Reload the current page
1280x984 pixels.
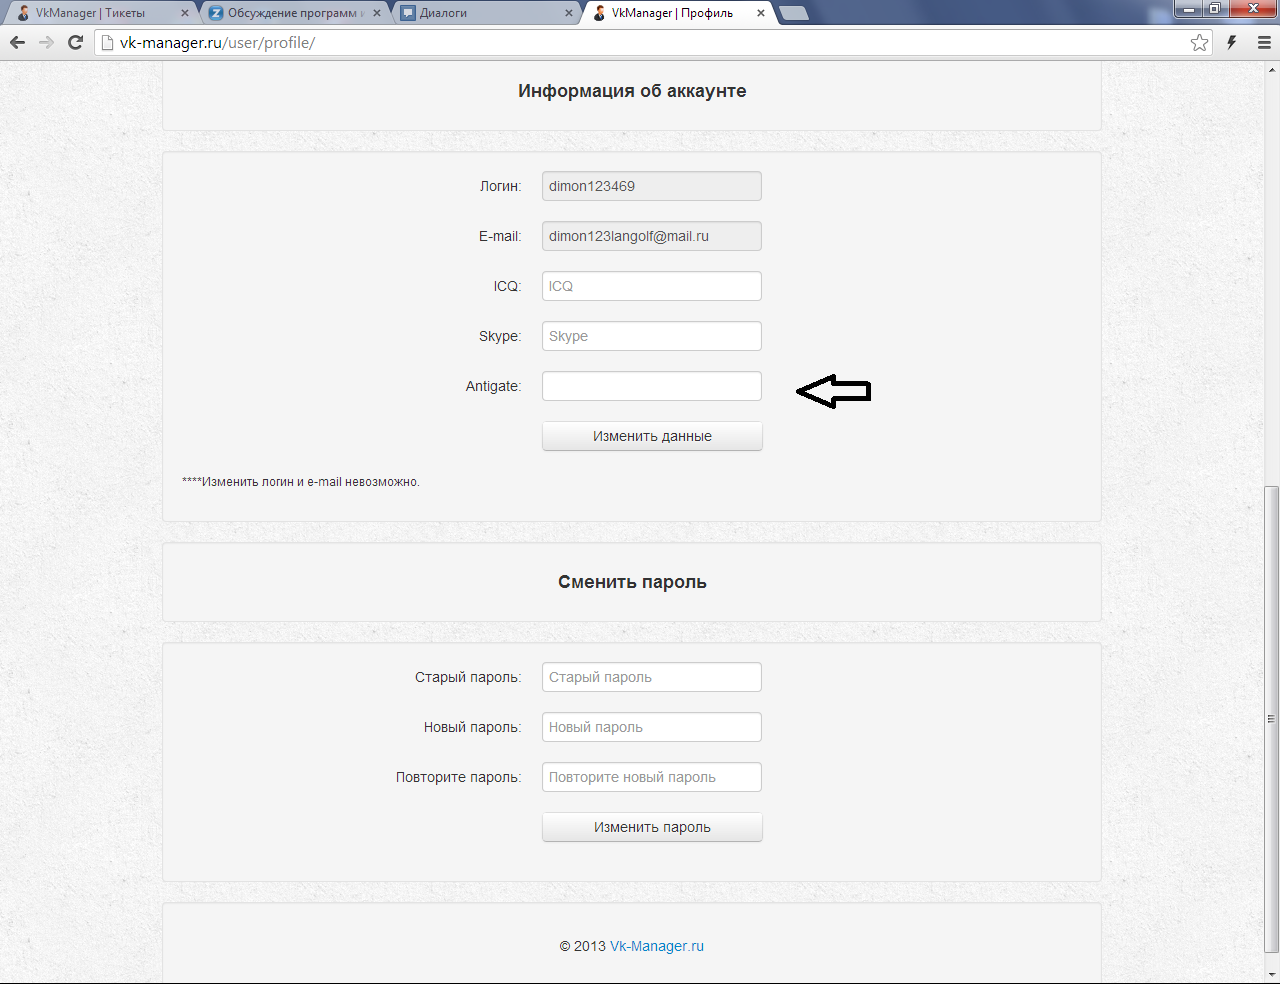[75, 42]
